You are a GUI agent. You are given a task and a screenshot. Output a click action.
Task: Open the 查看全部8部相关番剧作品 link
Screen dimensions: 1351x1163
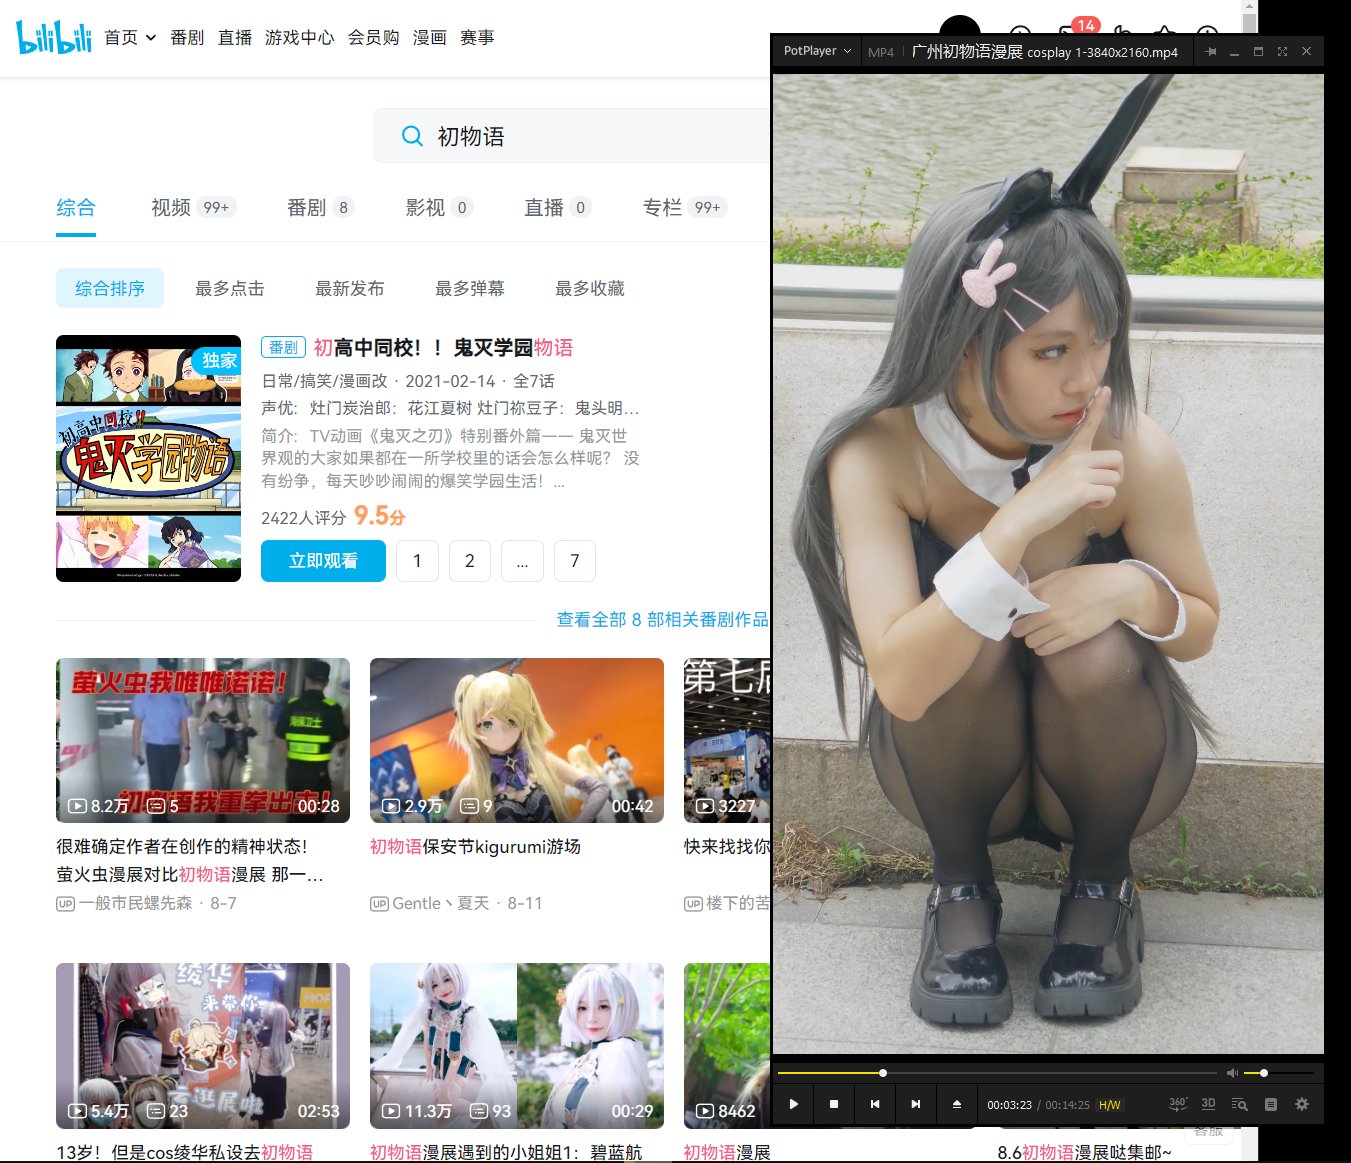[662, 619]
